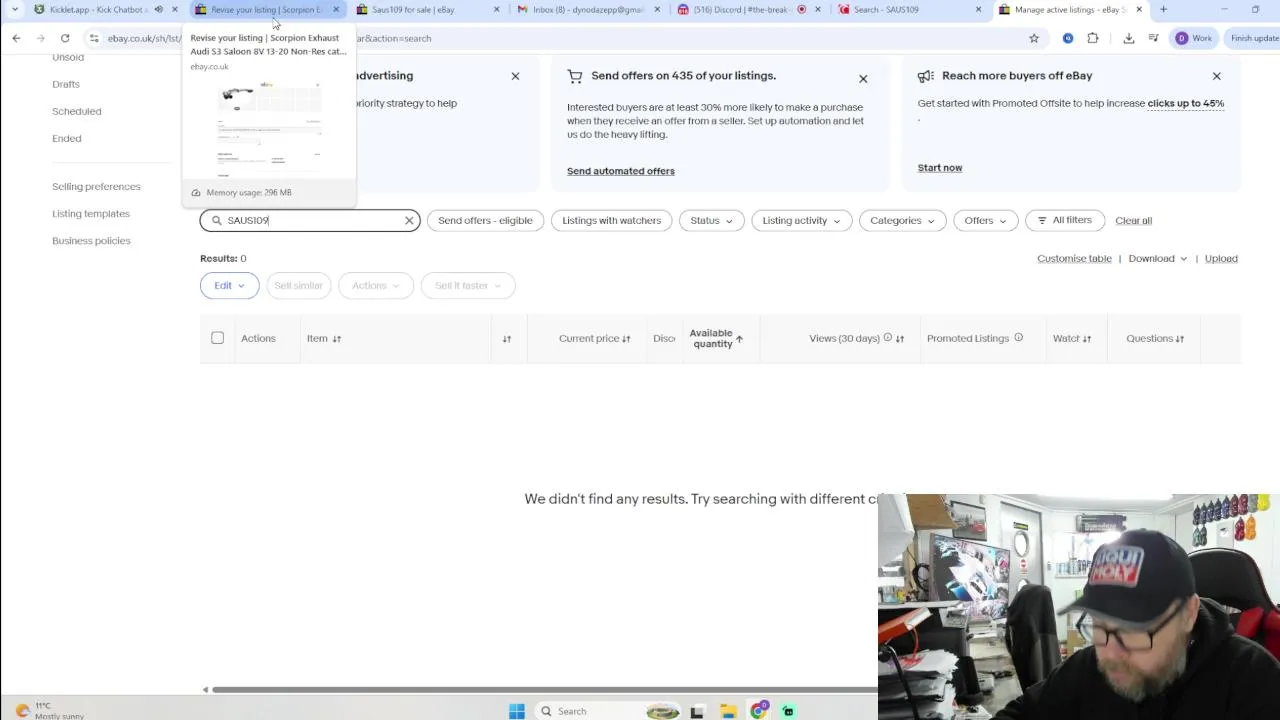Dismiss the advertising promo card
This screenshot has width=1280, height=720.
coord(515,76)
